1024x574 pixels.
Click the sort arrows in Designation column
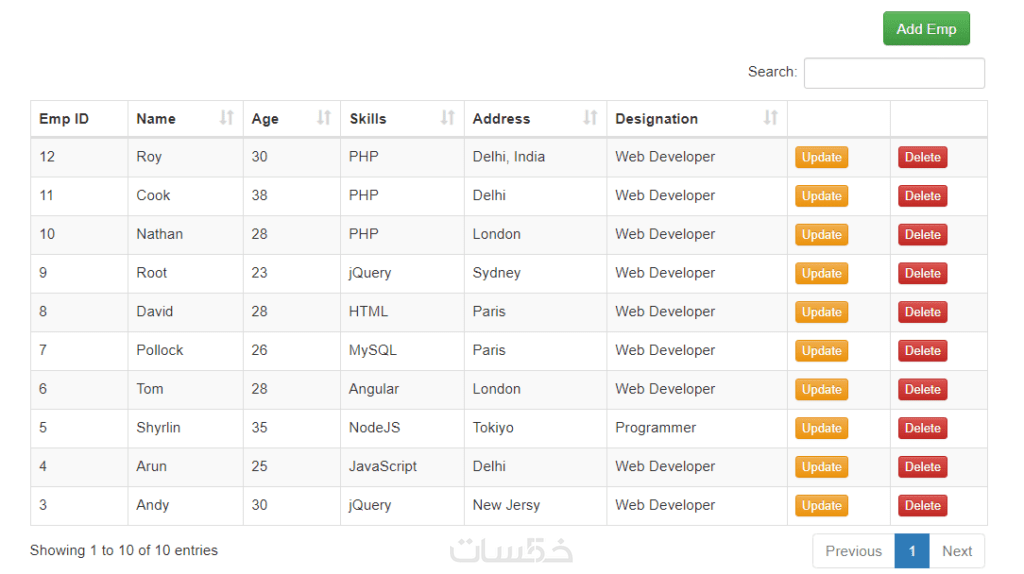(x=770, y=118)
